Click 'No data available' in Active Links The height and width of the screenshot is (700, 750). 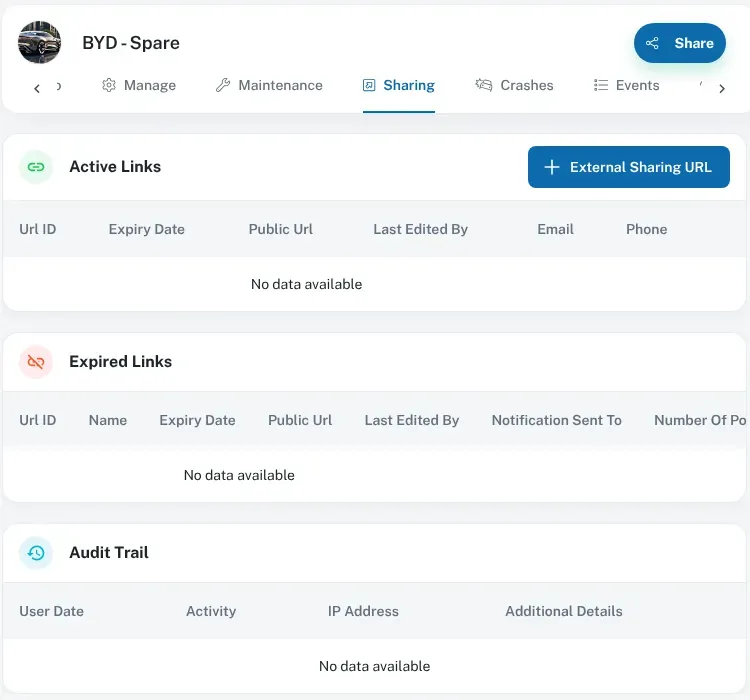pyautogui.click(x=307, y=284)
